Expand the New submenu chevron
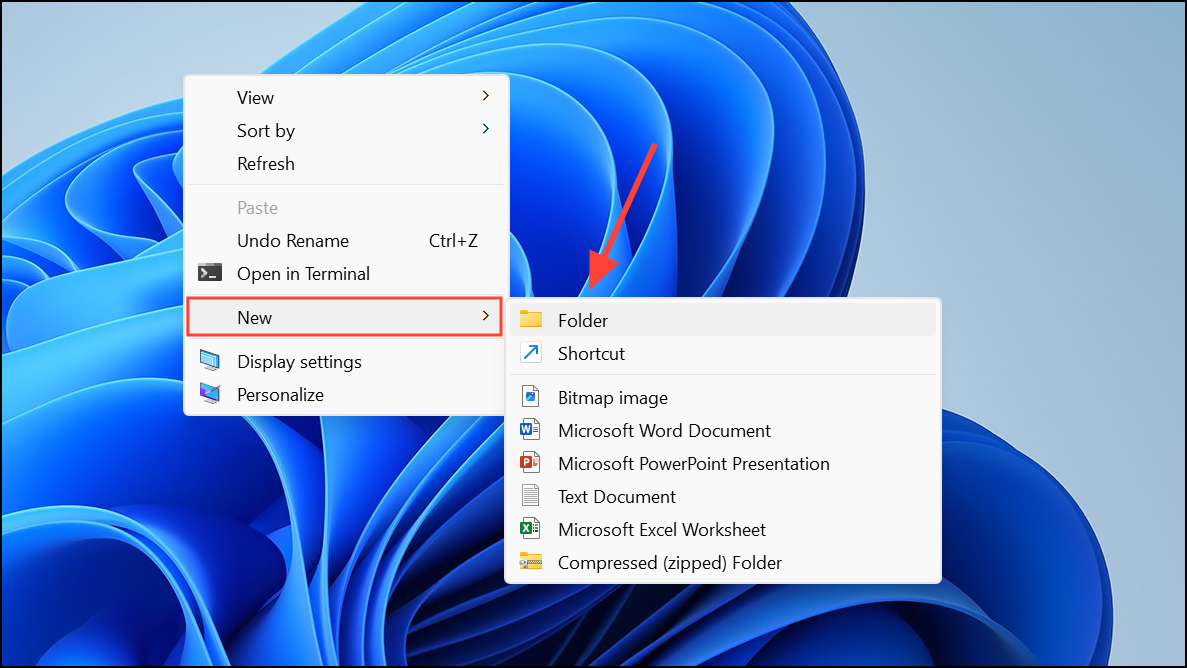The image size is (1187, 668). click(486, 316)
